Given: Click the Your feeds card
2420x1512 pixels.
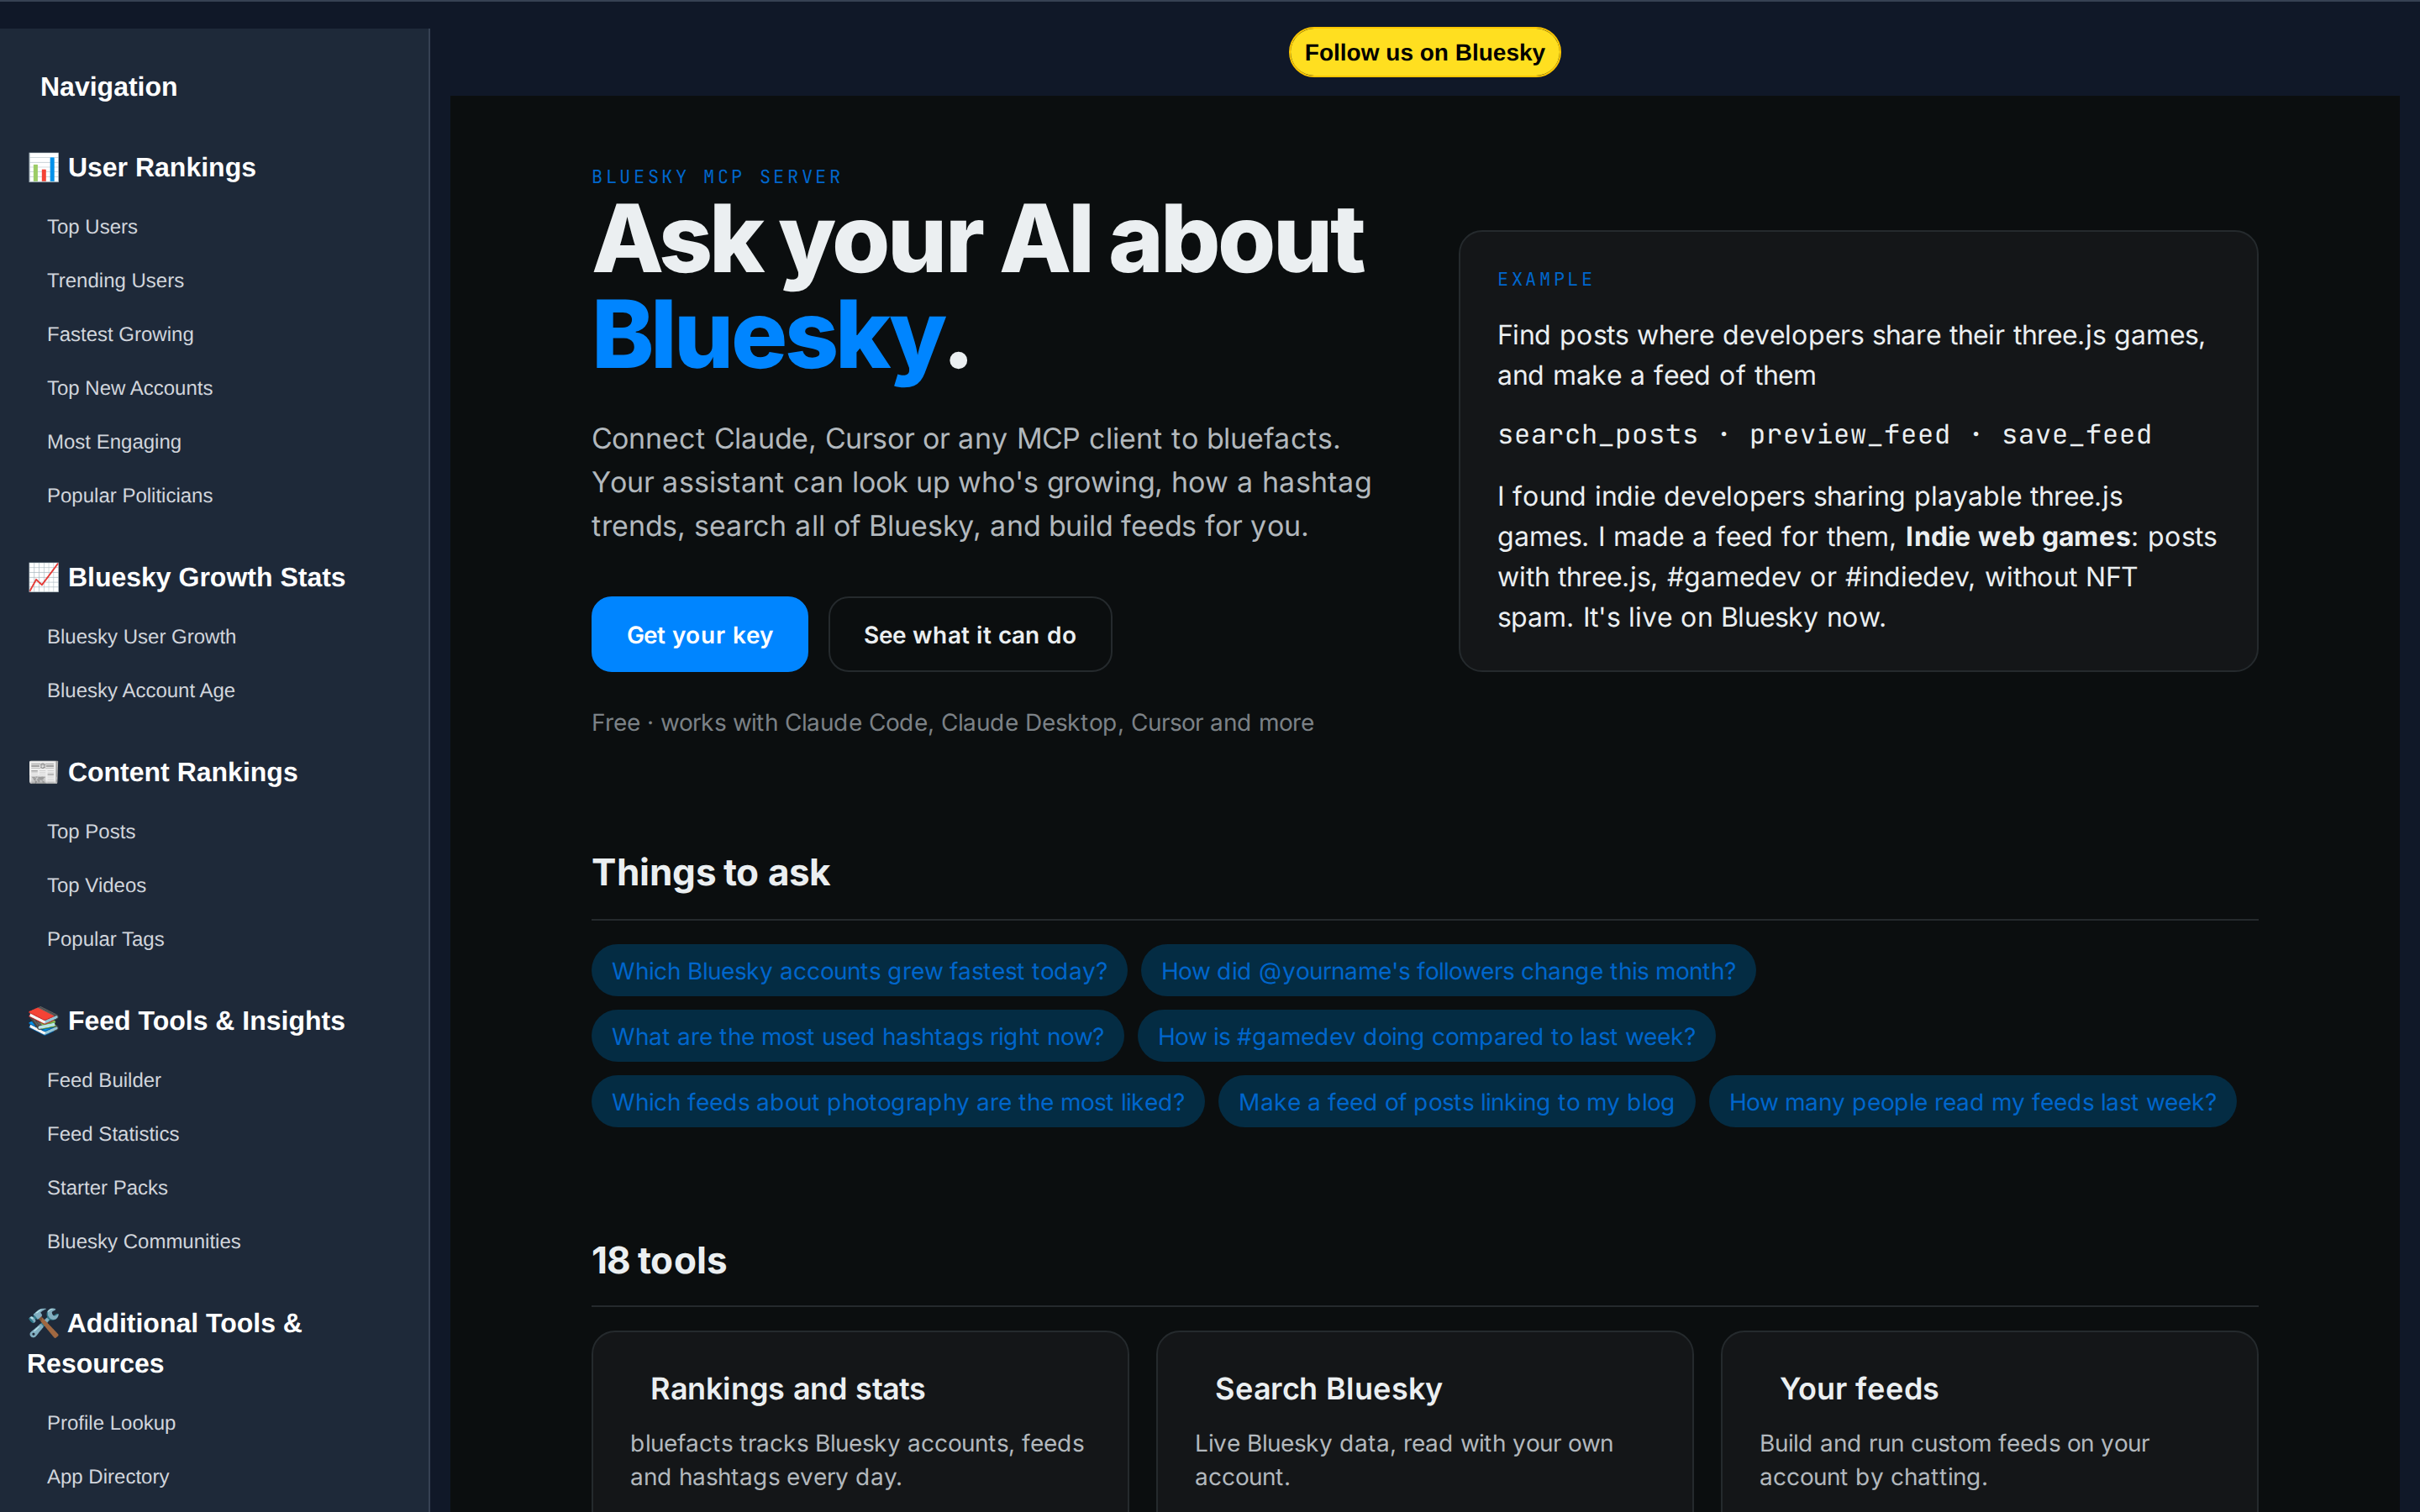Looking at the screenshot, I should tap(1989, 1421).
